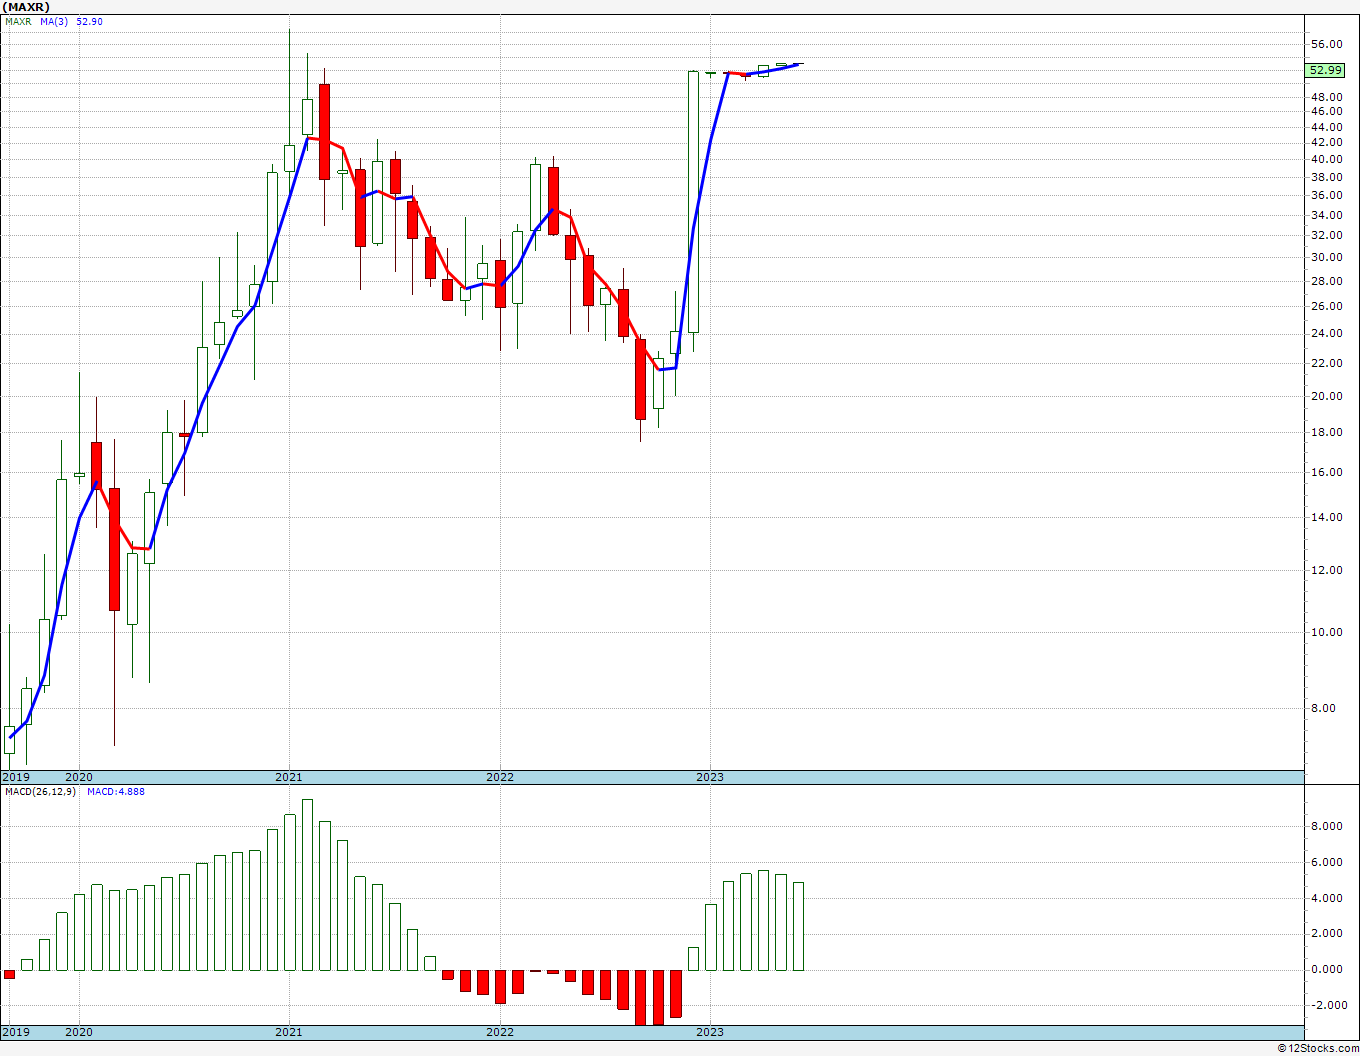1360x1056 pixels.
Task: Click 2021 on the MACD time axis
Action: pos(289,1032)
